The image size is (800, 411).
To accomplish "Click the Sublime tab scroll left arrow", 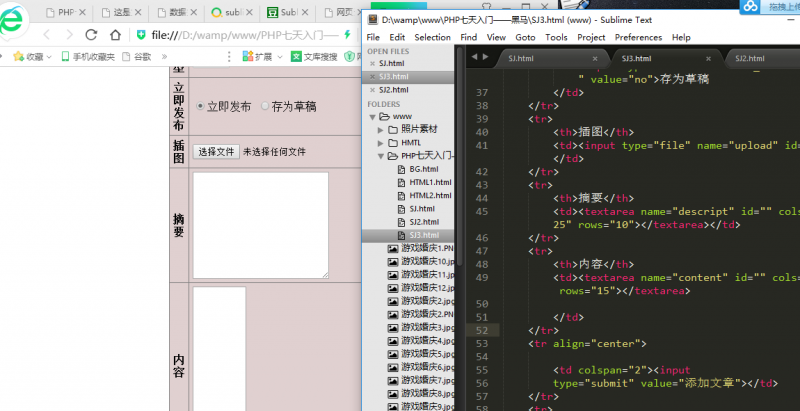I will [474, 59].
